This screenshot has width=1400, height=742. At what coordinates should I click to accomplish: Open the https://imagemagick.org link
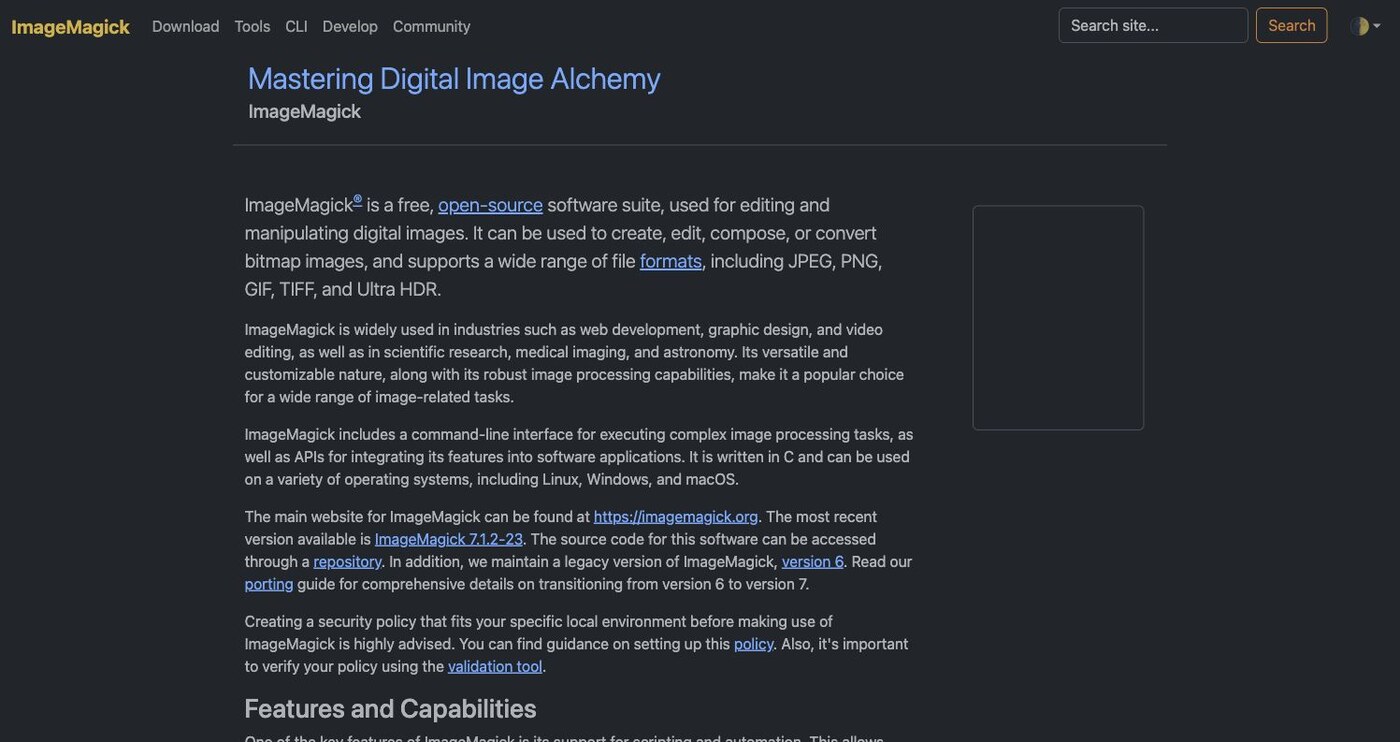point(676,517)
